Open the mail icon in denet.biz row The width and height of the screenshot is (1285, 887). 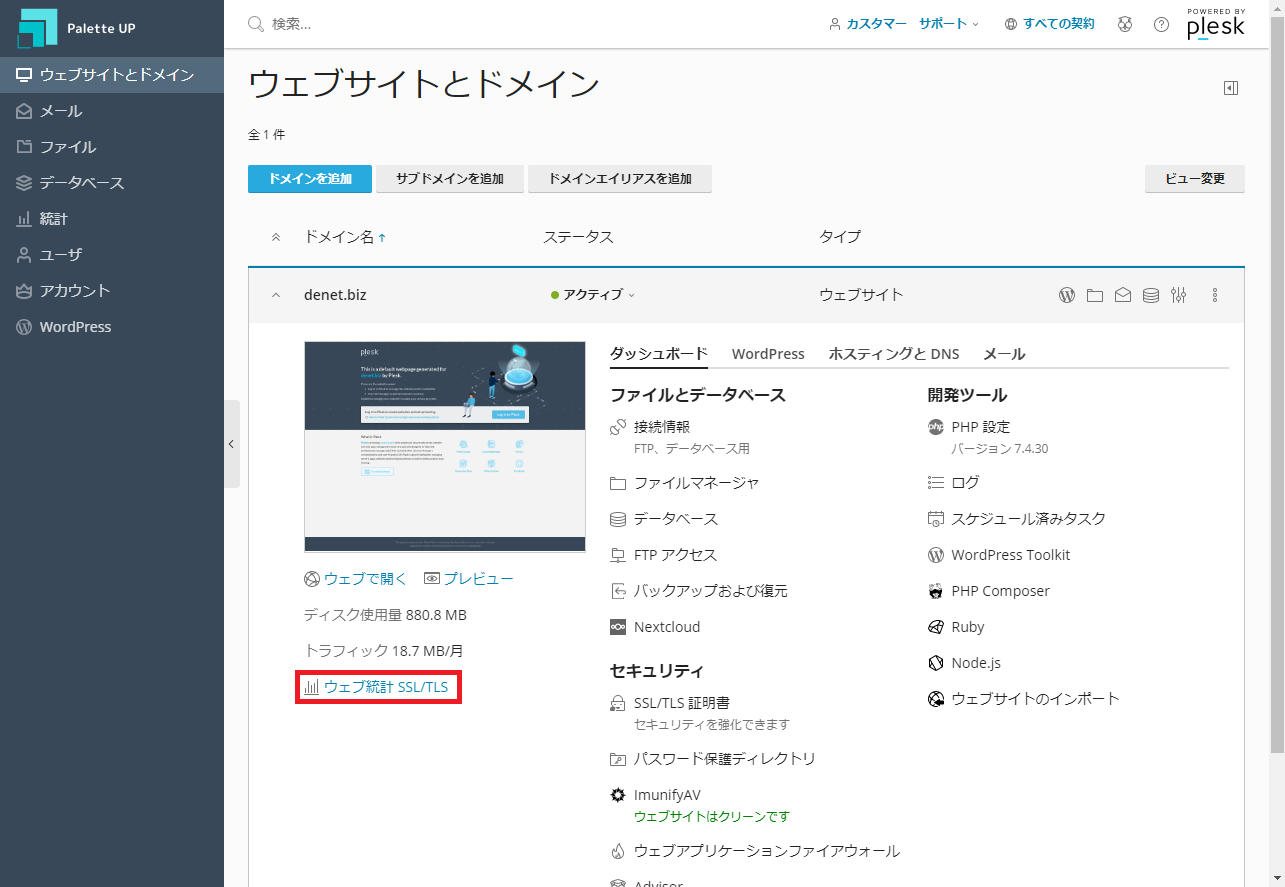(x=1123, y=295)
